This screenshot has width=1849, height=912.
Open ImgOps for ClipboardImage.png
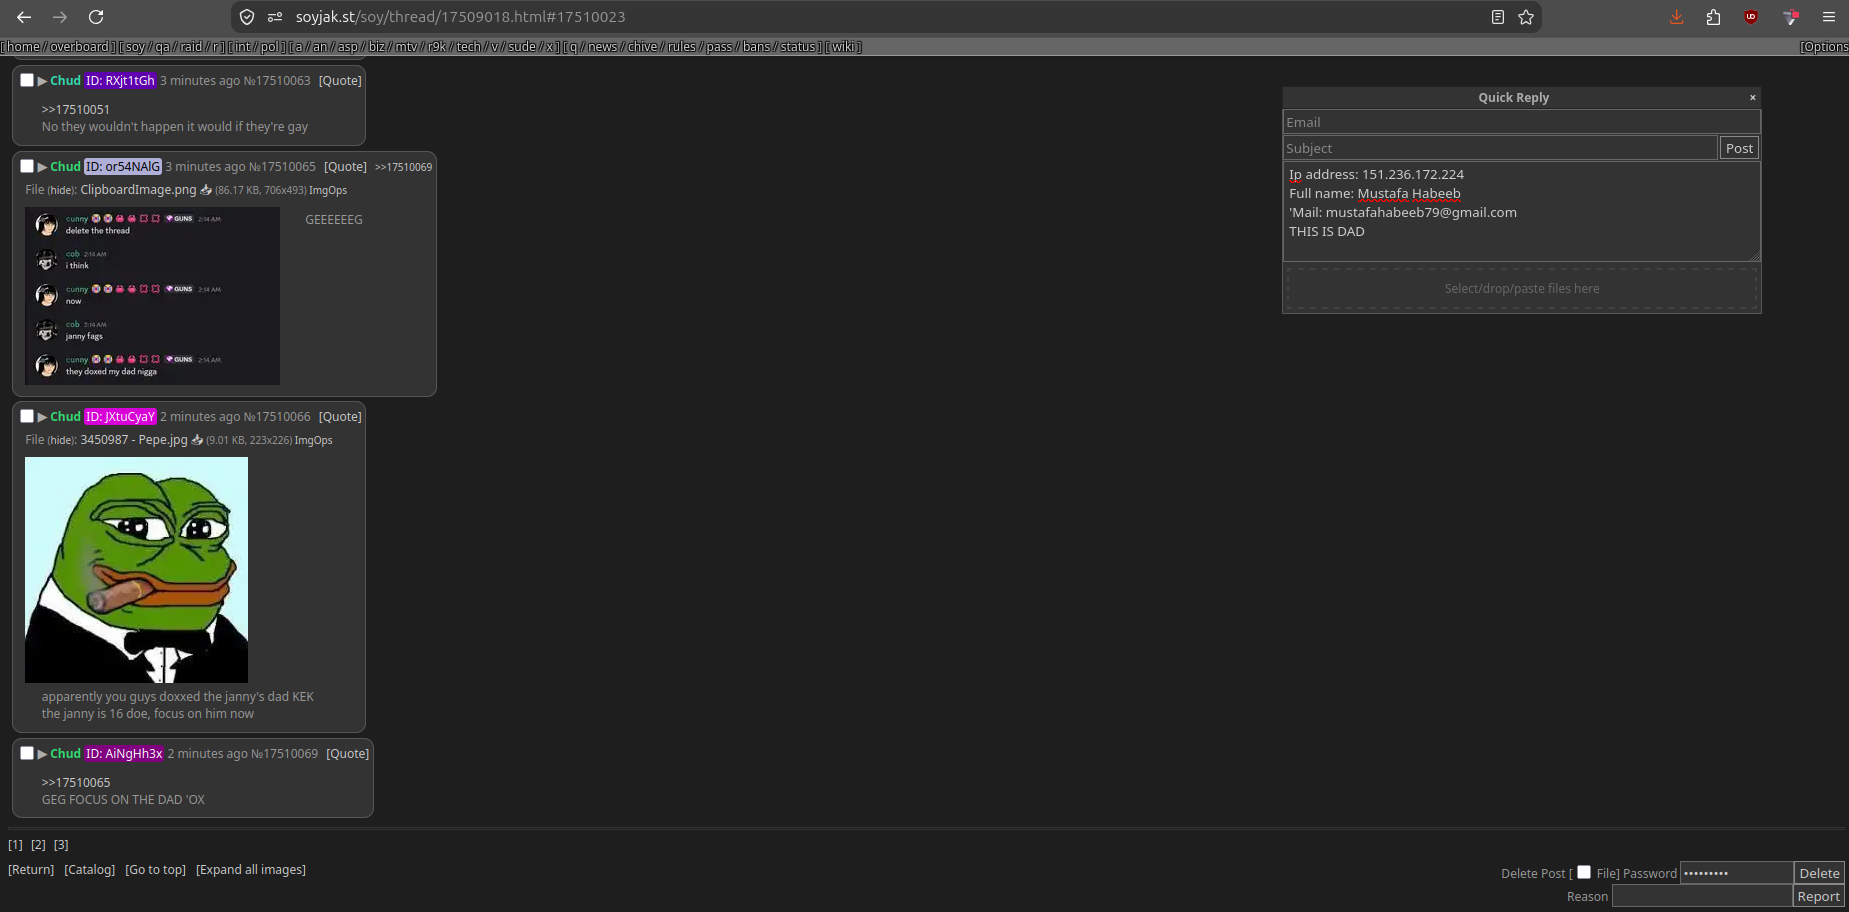[328, 190]
